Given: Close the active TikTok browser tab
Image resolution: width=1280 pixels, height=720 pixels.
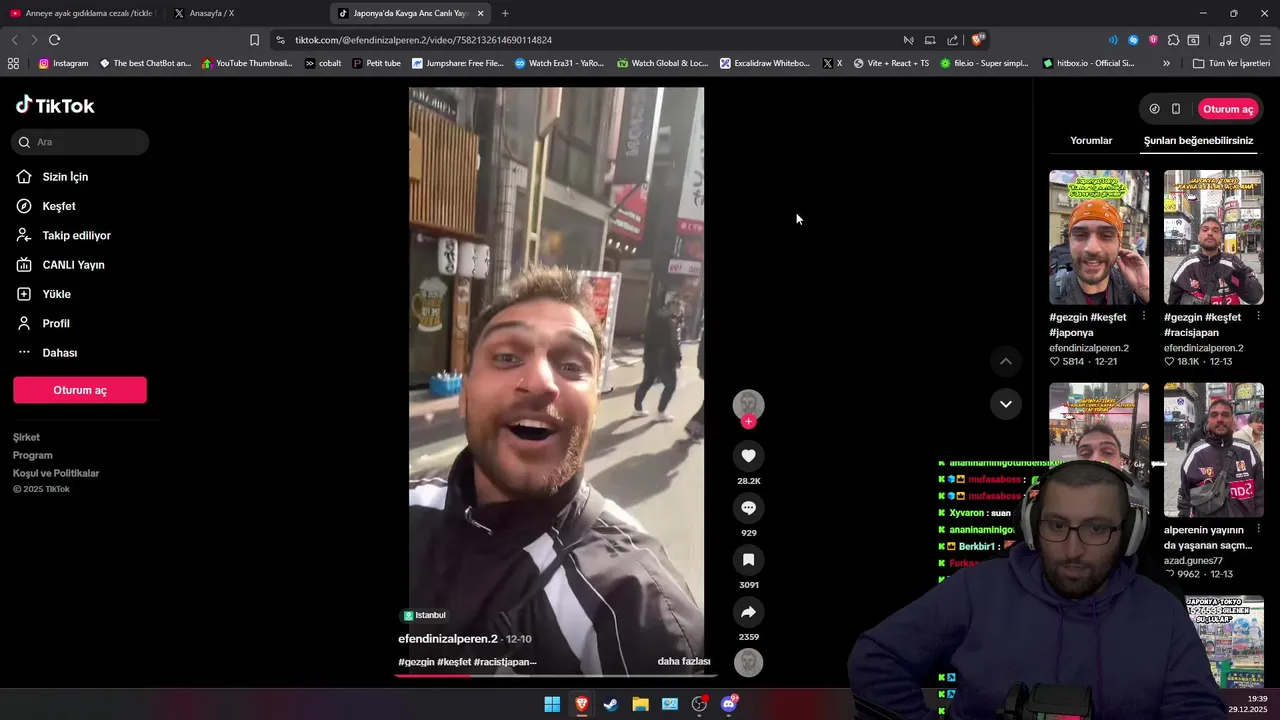Looking at the screenshot, I should (x=480, y=13).
